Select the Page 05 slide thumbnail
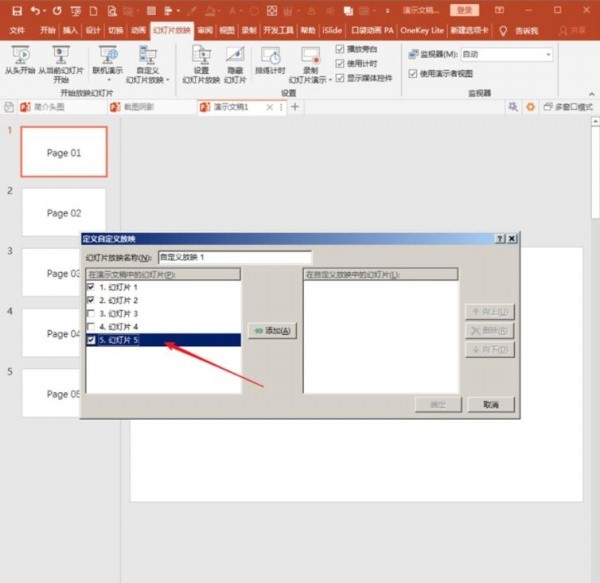 click(x=51, y=393)
